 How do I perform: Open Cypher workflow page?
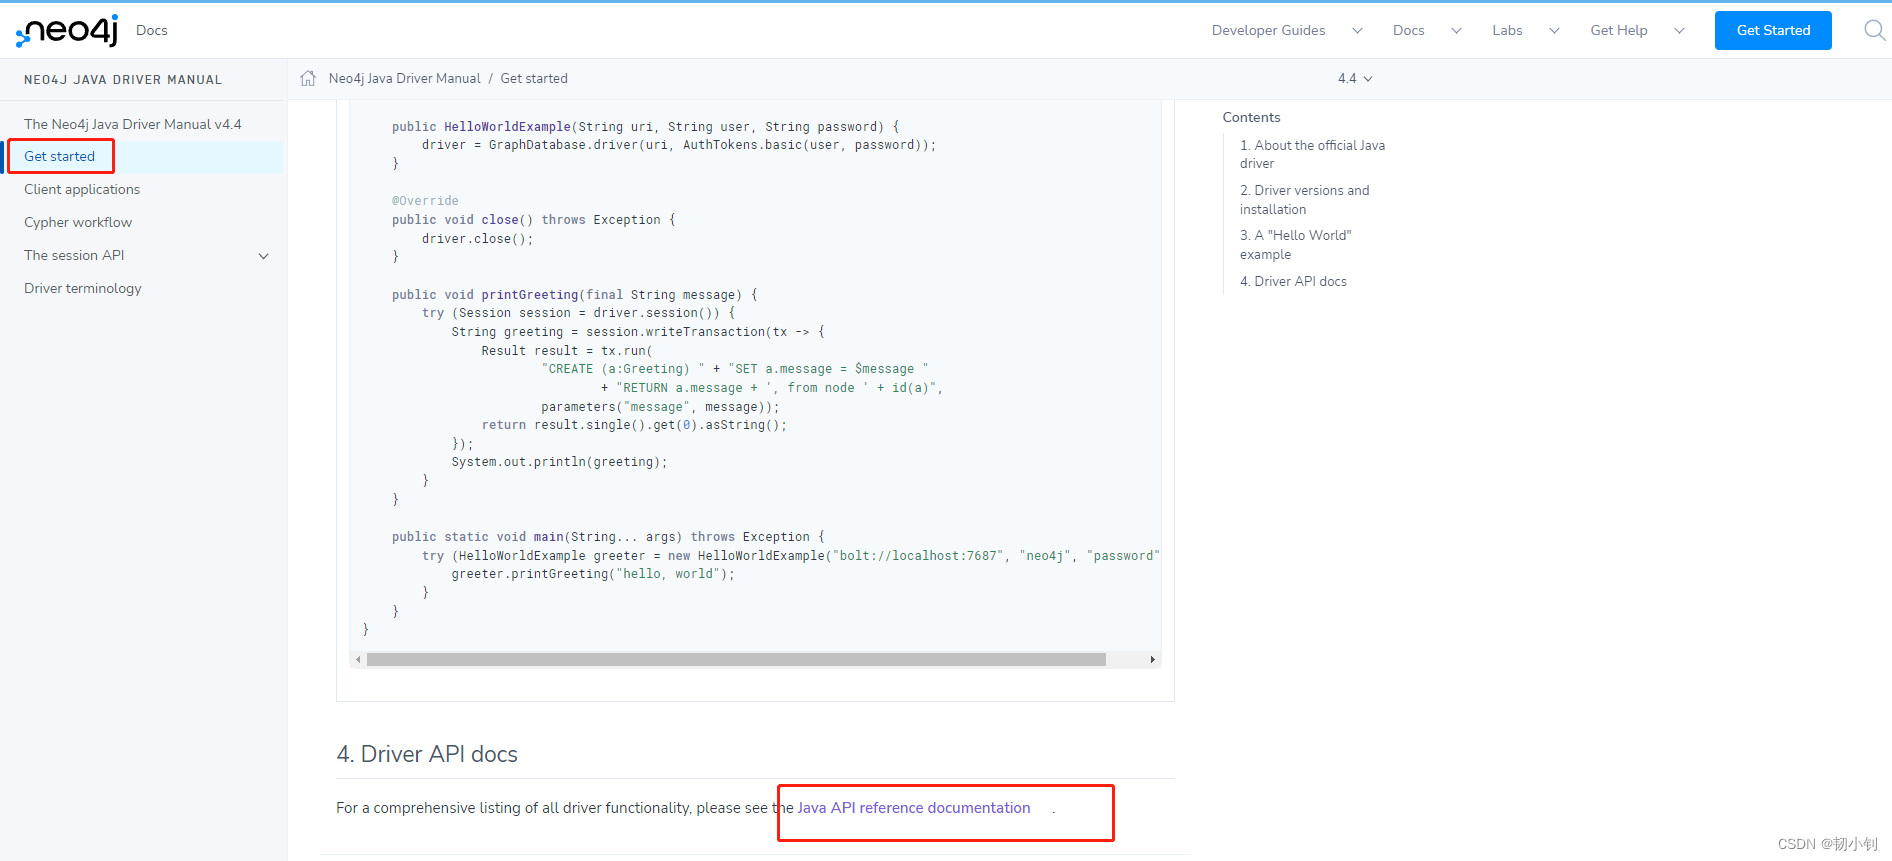point(78,222)
